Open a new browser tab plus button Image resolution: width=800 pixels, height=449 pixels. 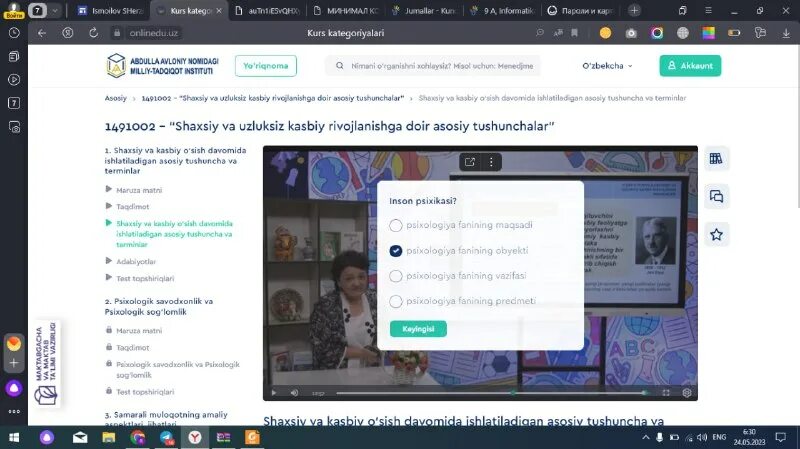634,11
